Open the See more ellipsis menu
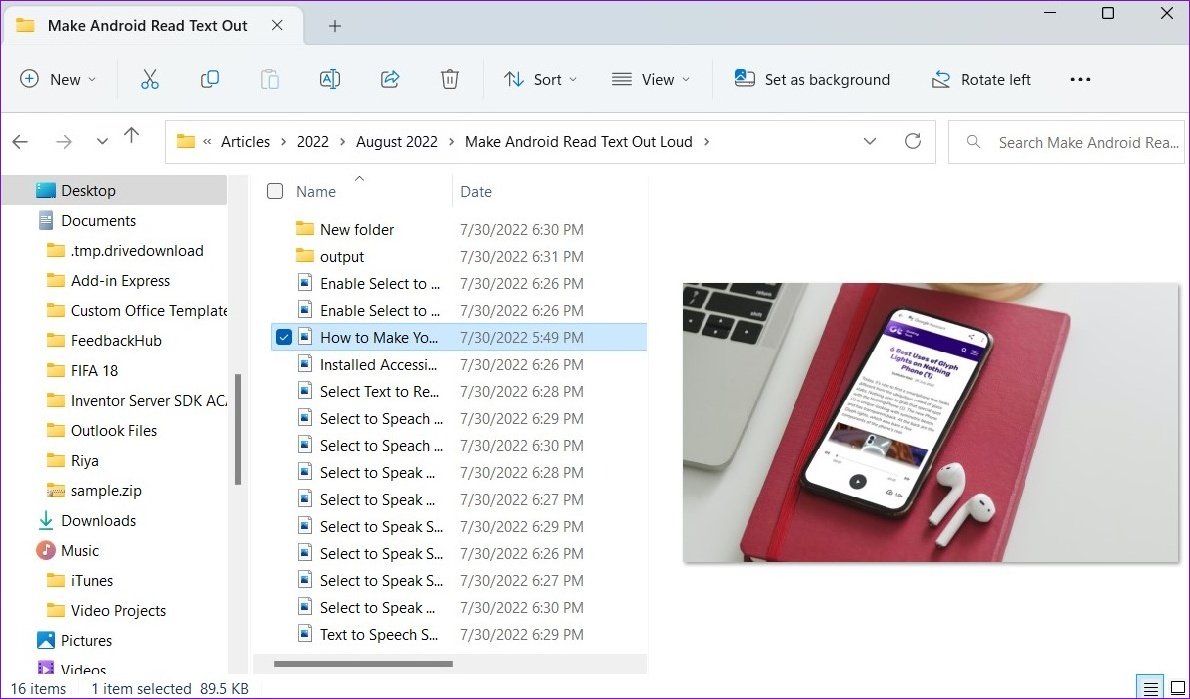This screenshot has width=1190, height=699. click(1080, 80)
